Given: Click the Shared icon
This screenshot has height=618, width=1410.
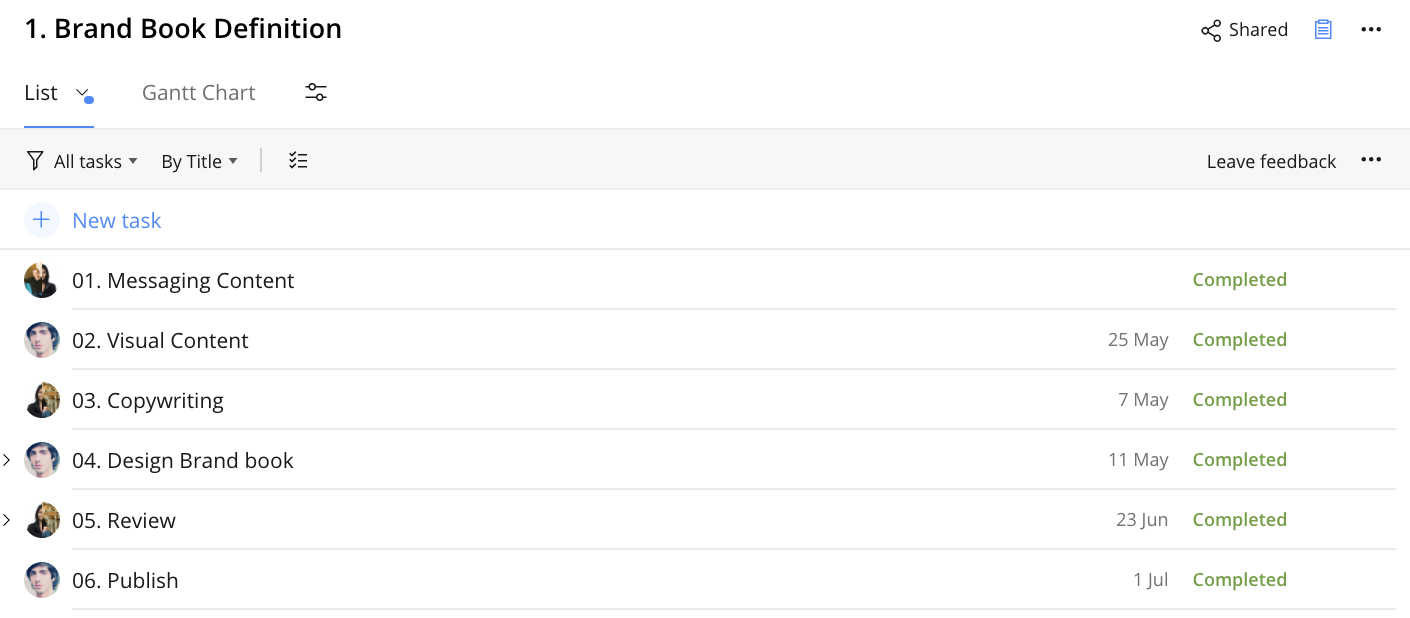Looking at the screenshot, I should click(x=1211, y=30).
